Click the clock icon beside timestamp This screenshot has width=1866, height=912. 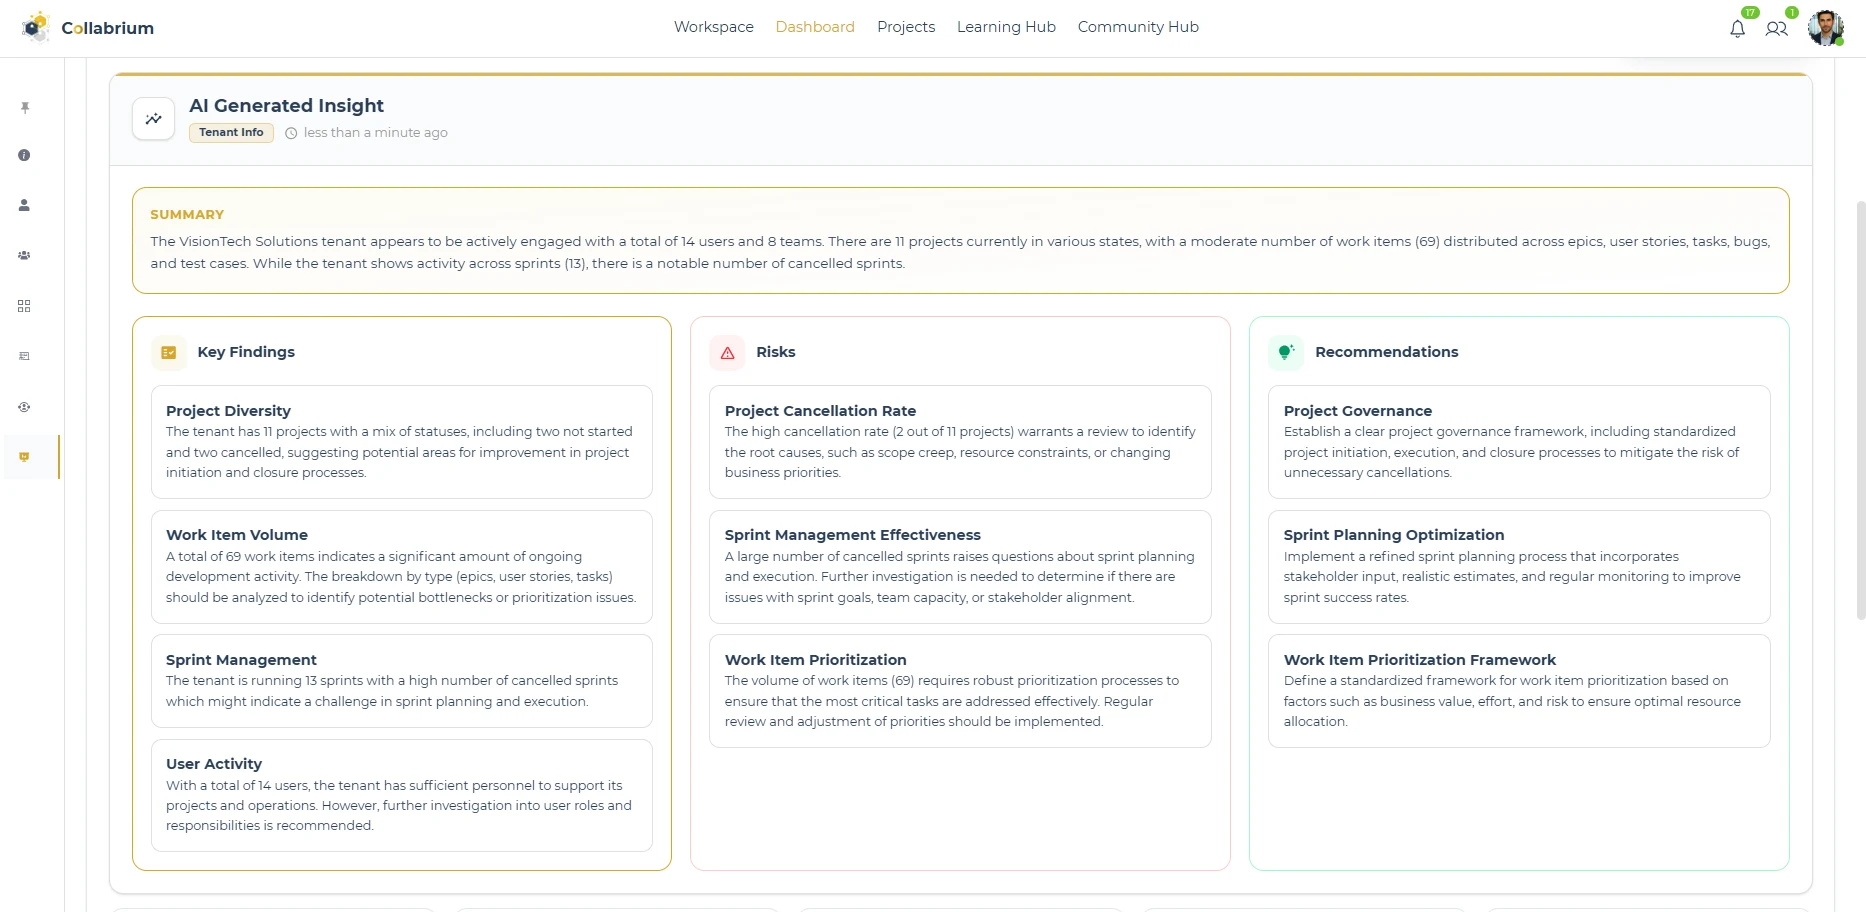pyautogui.click(x=291, y=133)
